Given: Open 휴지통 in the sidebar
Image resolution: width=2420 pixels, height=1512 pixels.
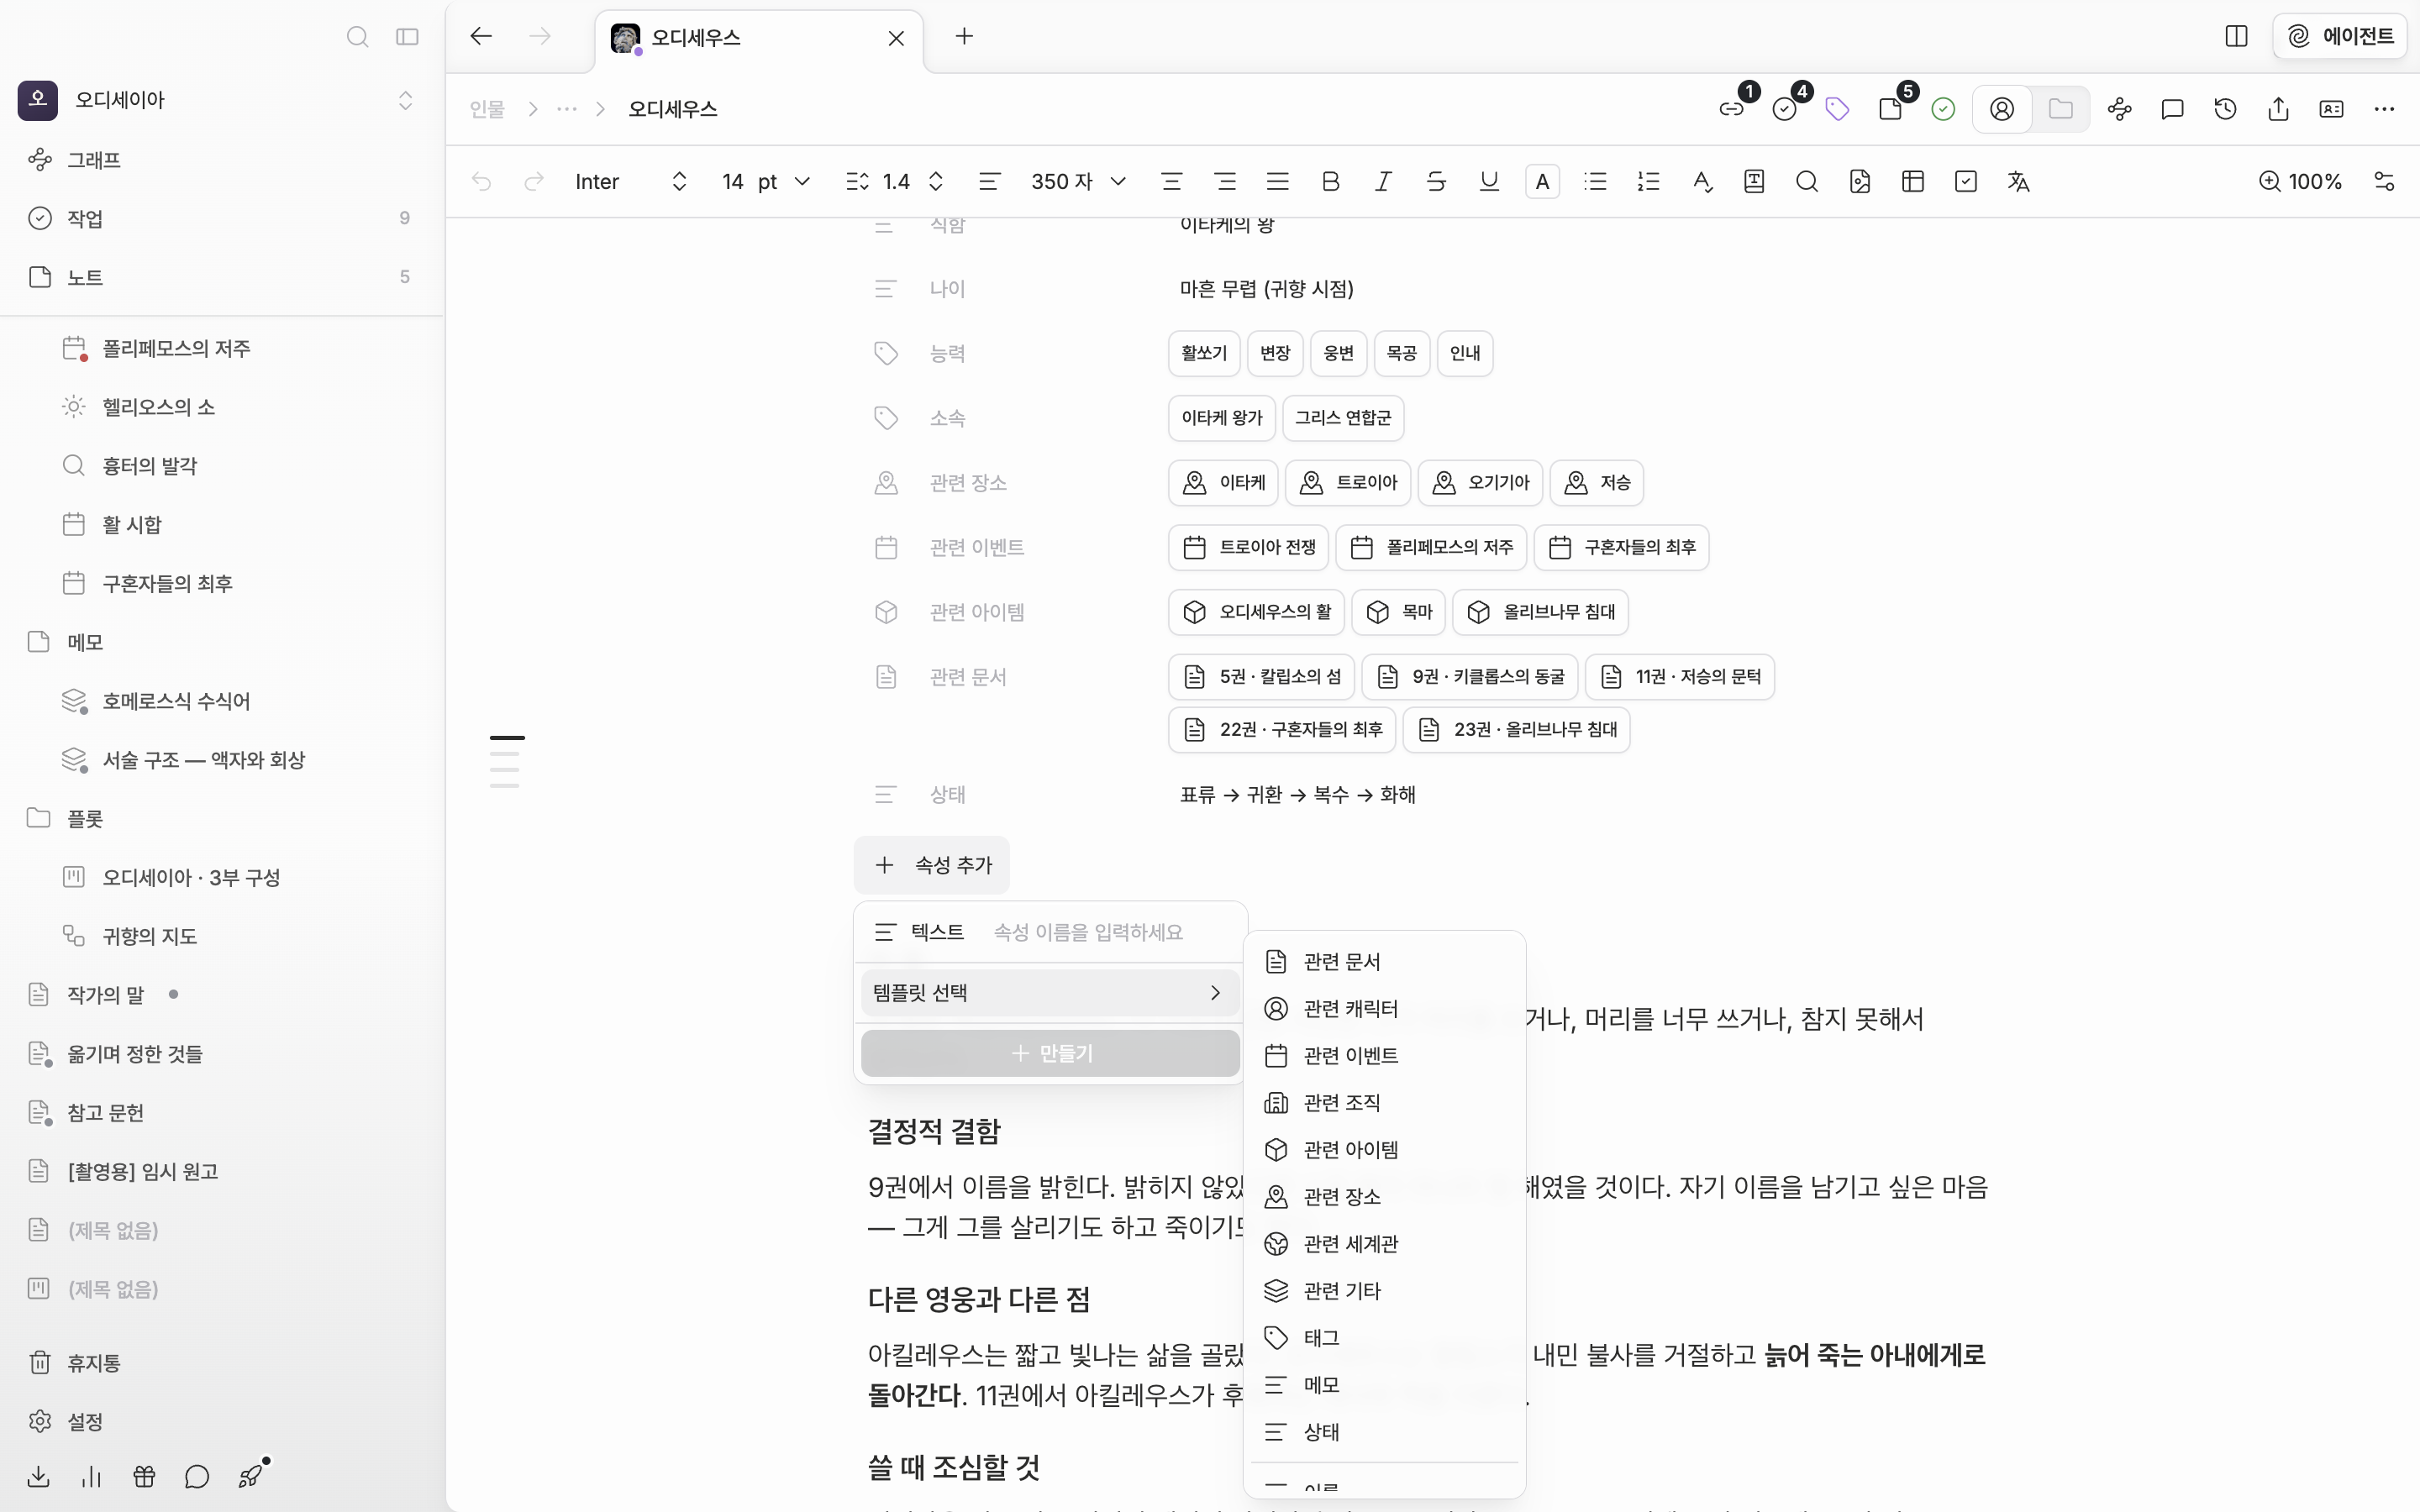Looking at the screenshot, I should tap(221, 1362).
